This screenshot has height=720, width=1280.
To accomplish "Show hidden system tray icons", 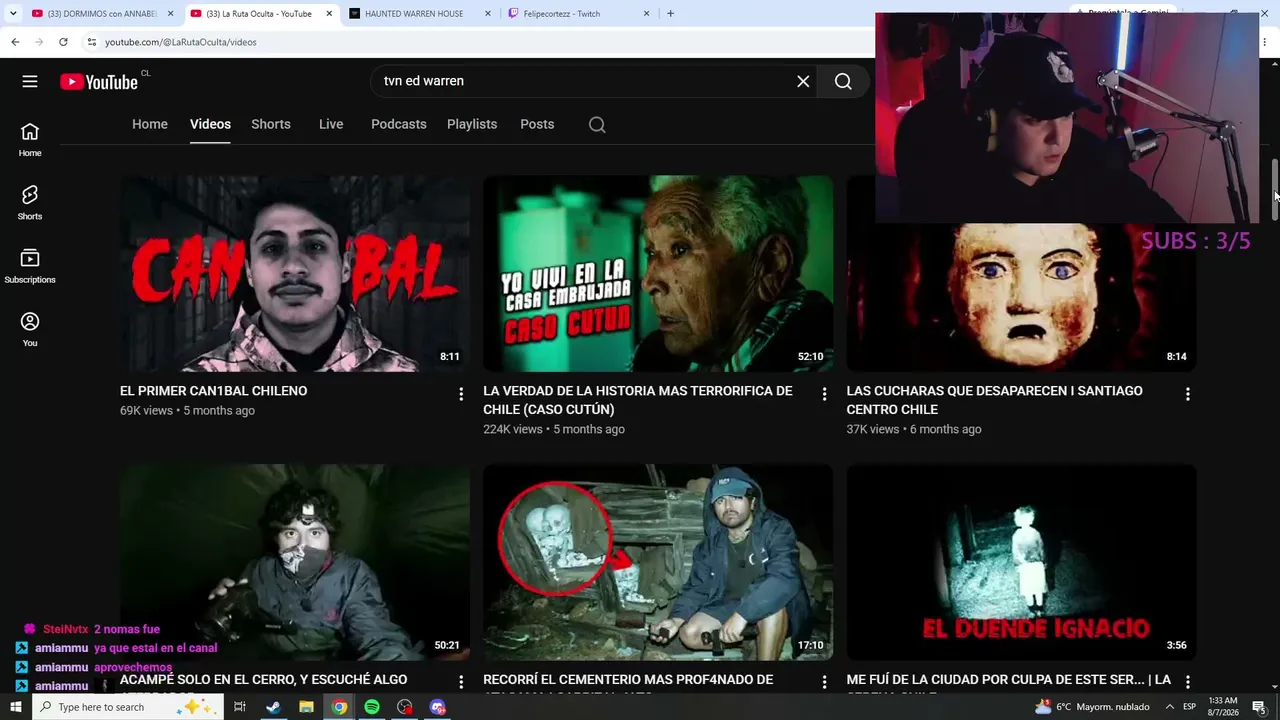I will tap(1169, 707).
